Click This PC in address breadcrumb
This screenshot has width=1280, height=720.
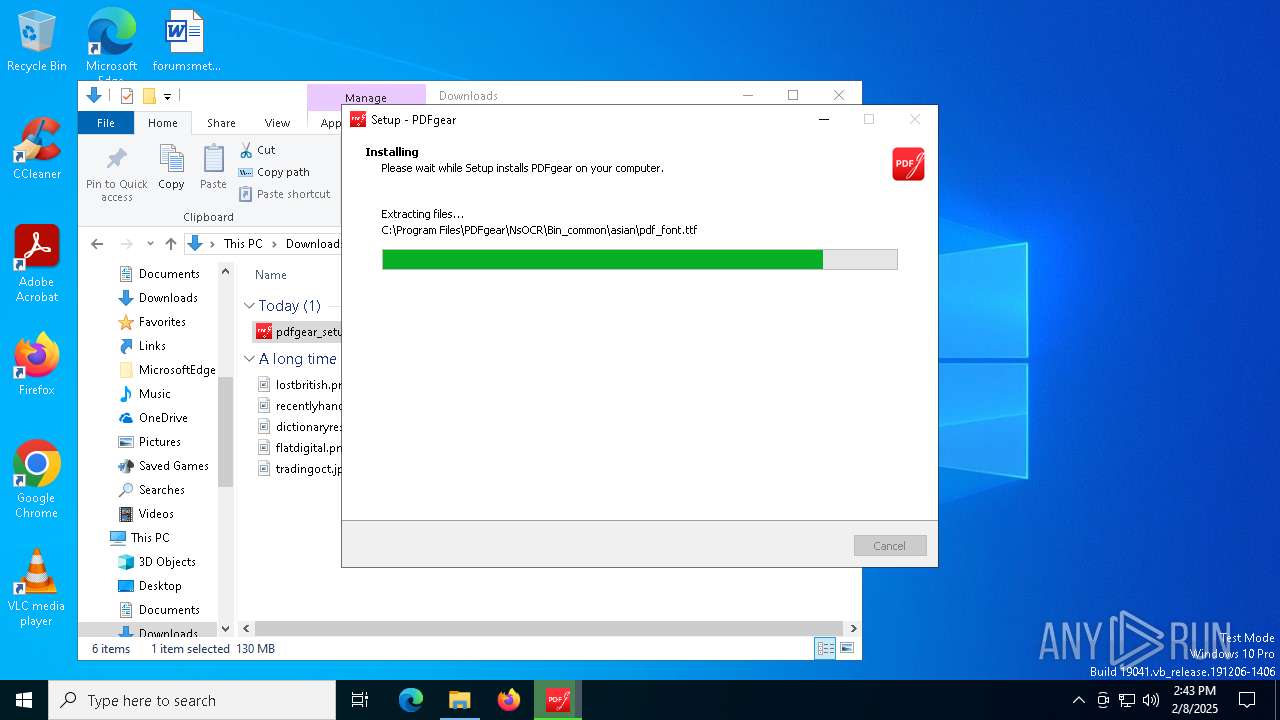(x=243, y=244)
